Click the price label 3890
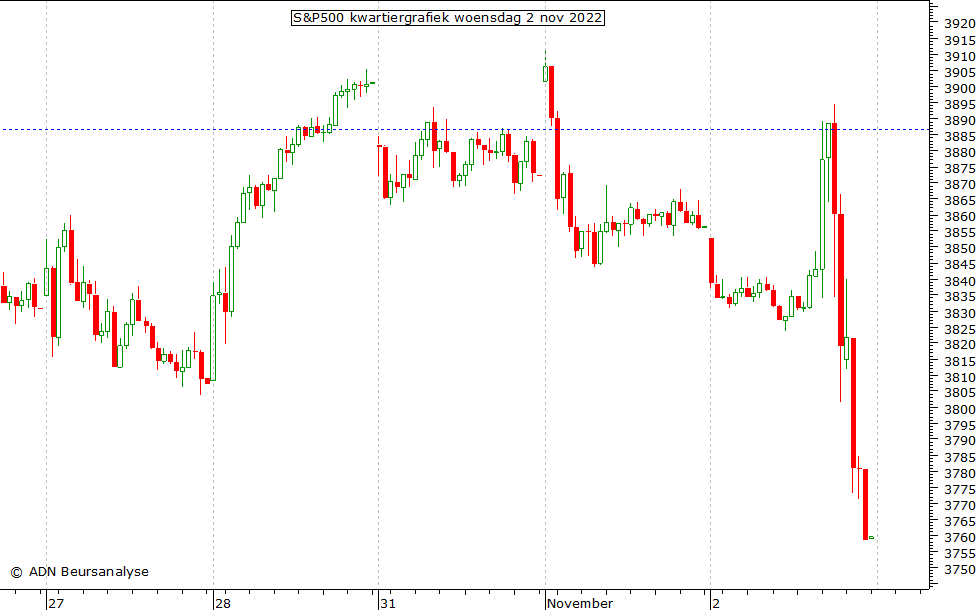This screenshot has height=610, width=980. tap(959, 121)
